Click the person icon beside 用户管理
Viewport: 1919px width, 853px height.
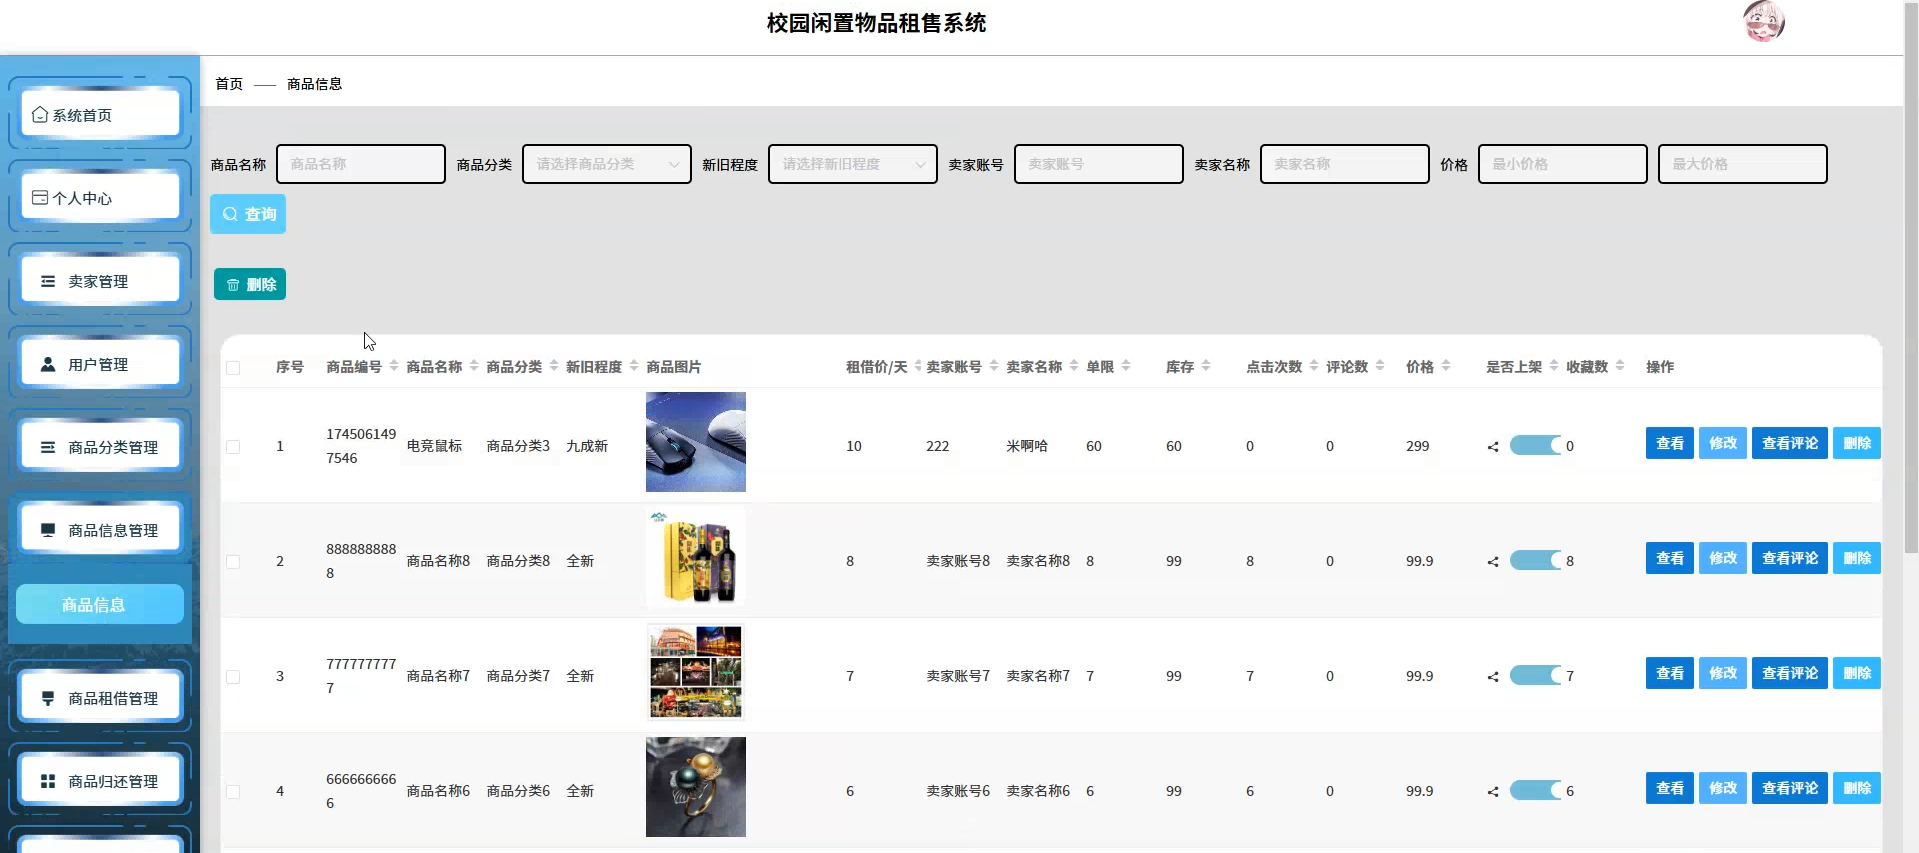pos(48,364)
